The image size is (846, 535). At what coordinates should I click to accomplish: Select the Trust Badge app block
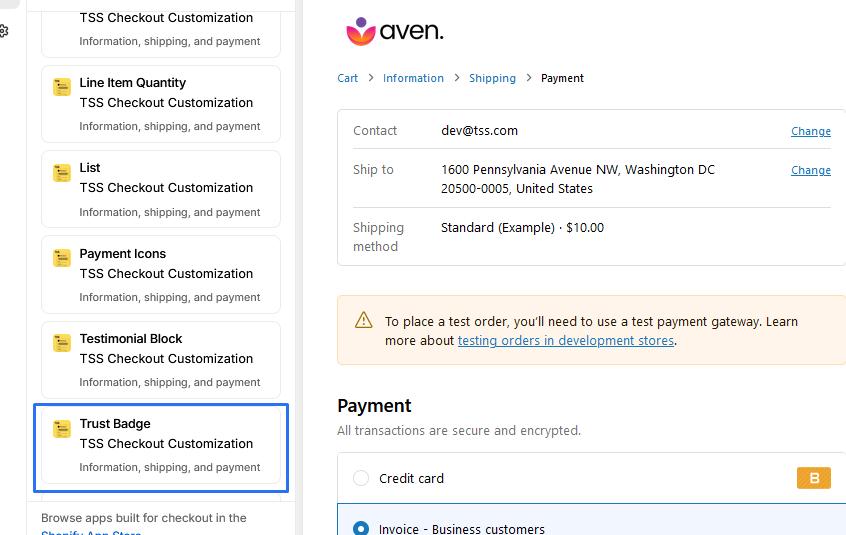(x=161, y=447)
